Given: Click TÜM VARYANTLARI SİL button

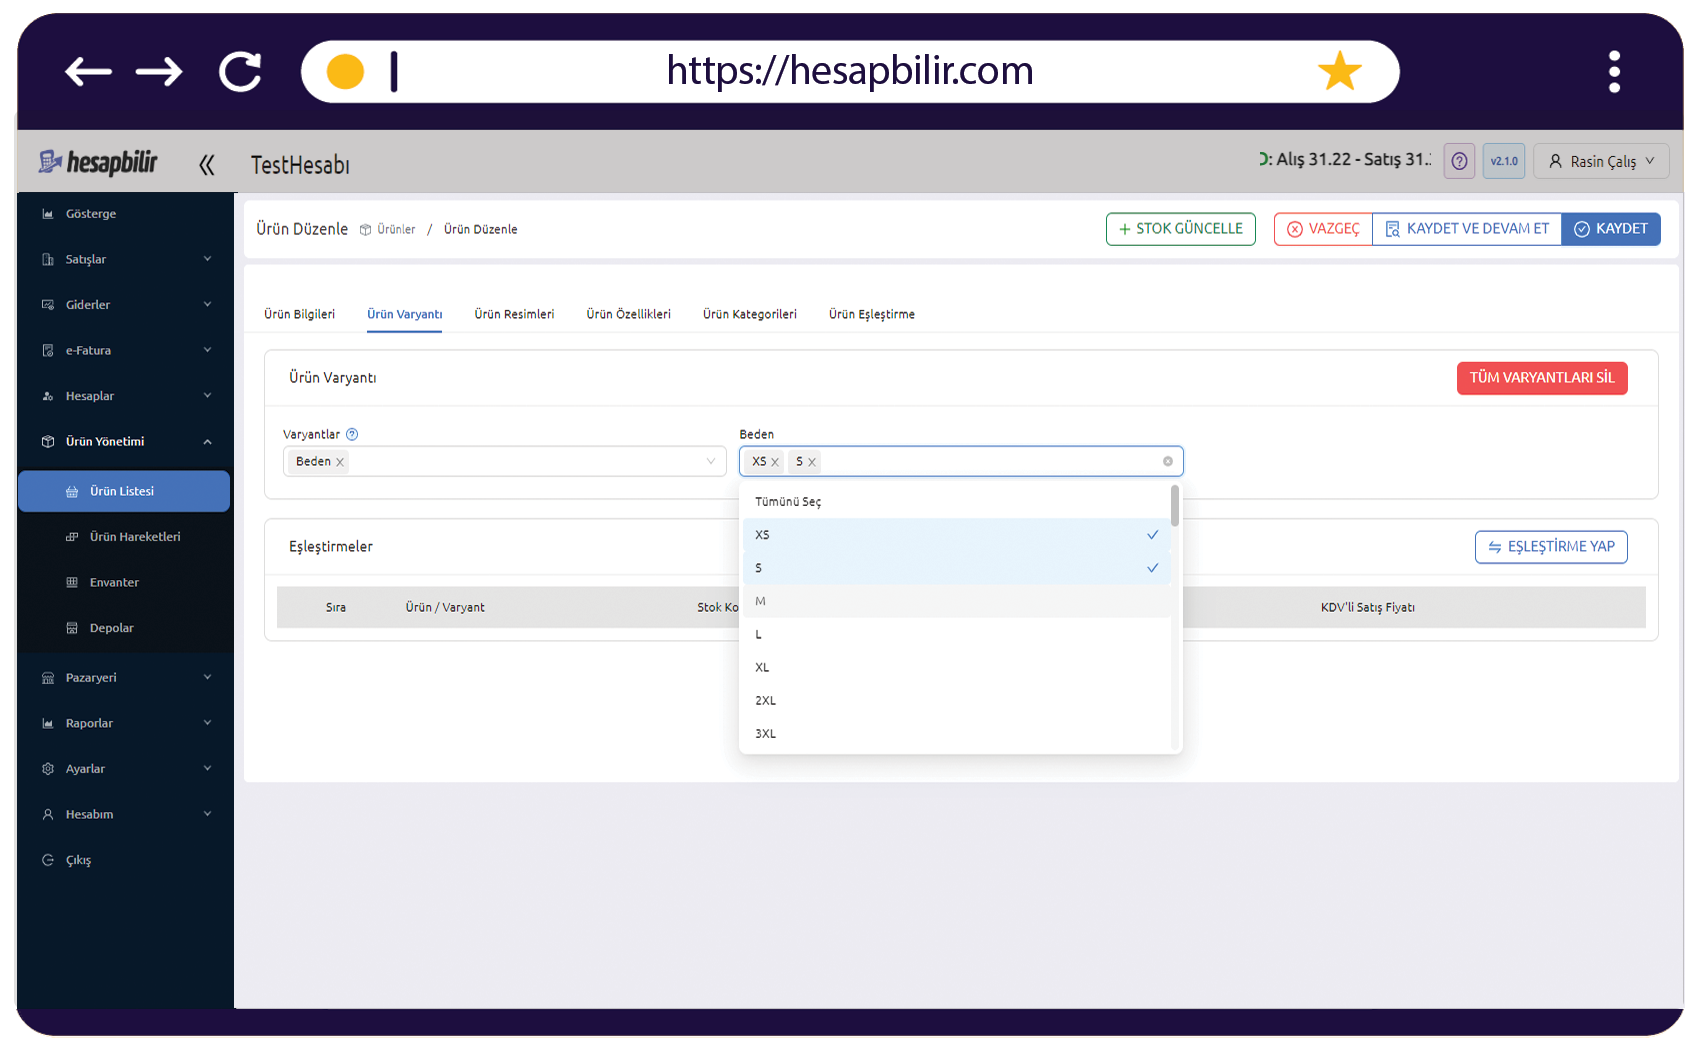Looking at the screenshot, I should click(1542, 378).
